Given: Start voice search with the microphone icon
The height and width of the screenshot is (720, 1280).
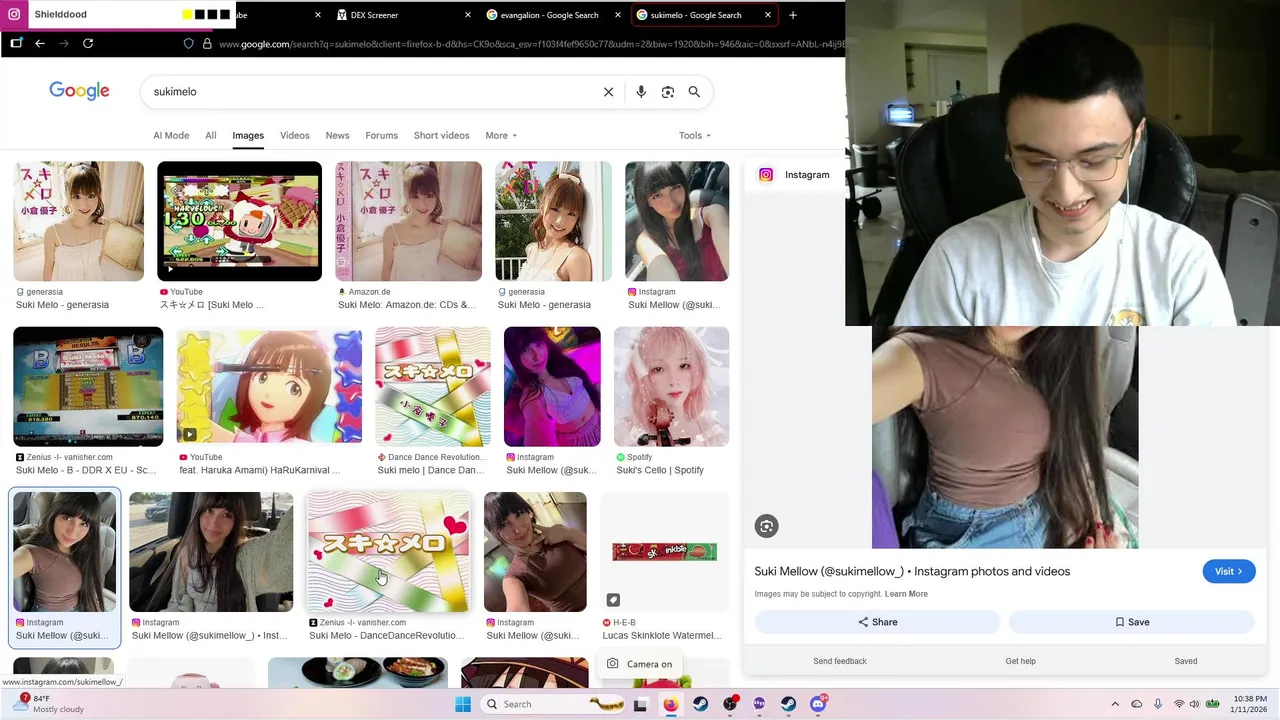Looking at the screenshot, I should pos(641,92).
